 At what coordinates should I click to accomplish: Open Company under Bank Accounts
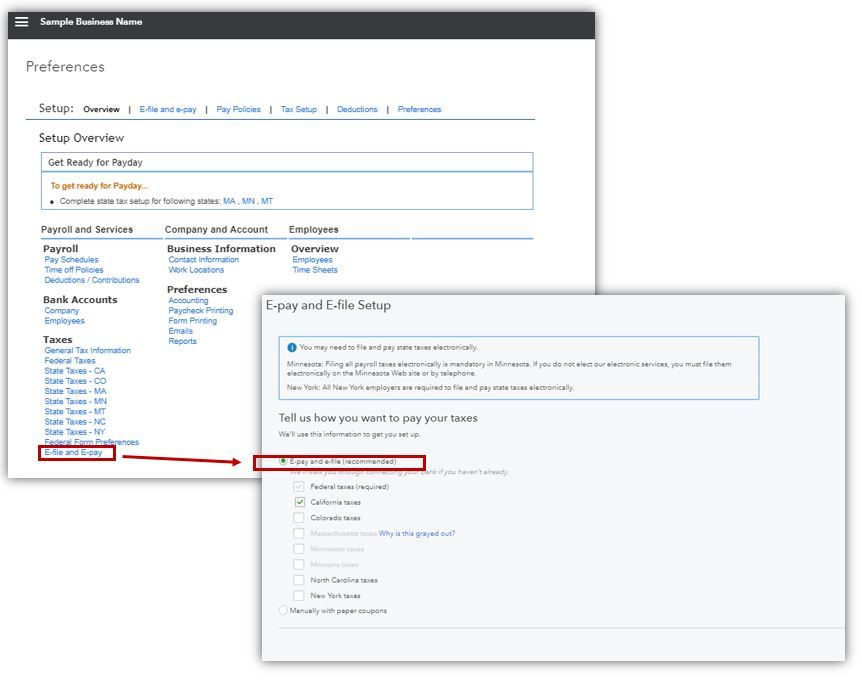[62, 311]
